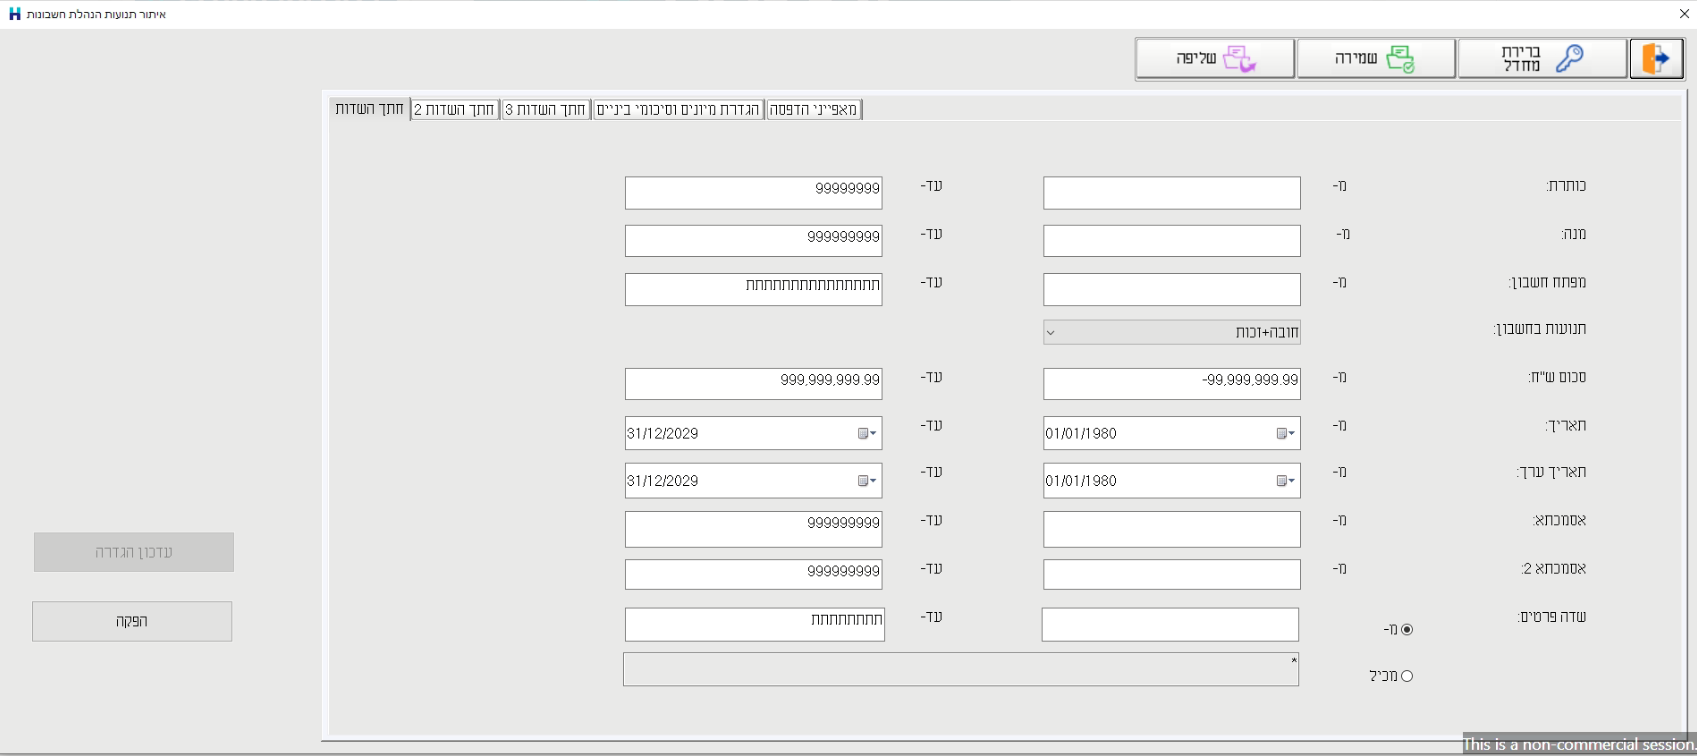Open the תאריך ערך from-date picker

pos(1286,481)
